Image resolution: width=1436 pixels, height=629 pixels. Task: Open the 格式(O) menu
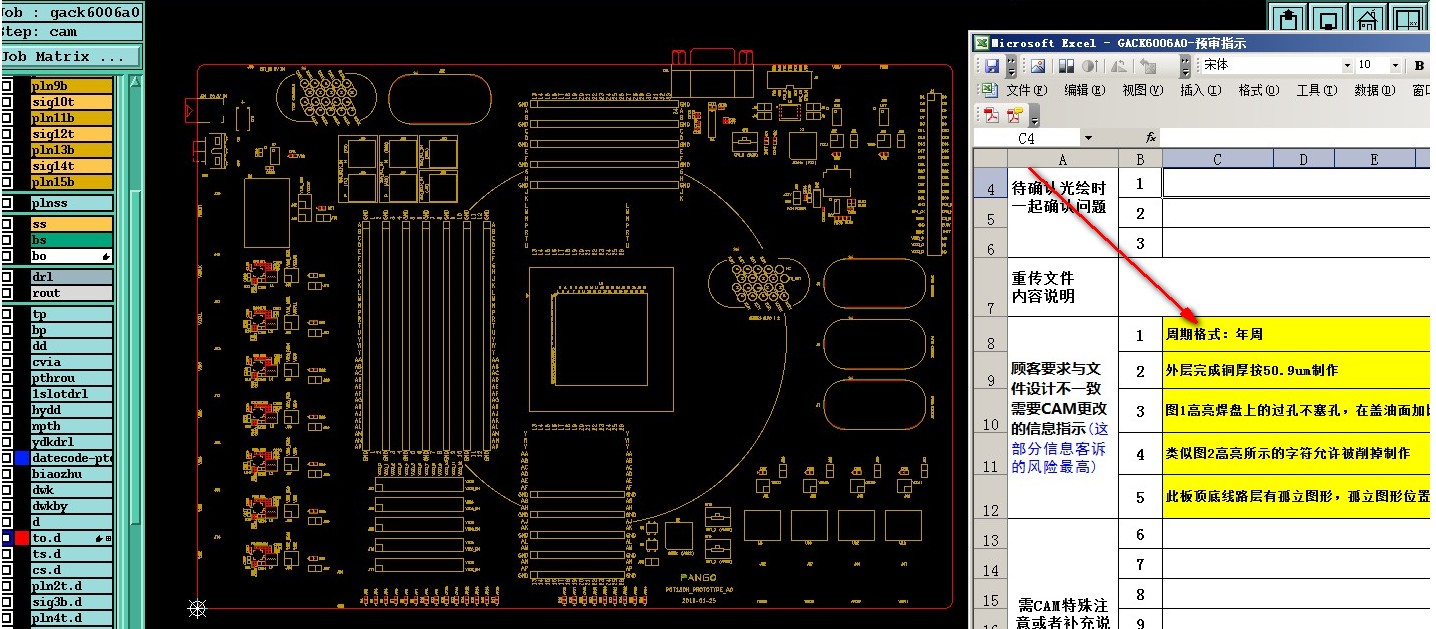pos(1259,90)
